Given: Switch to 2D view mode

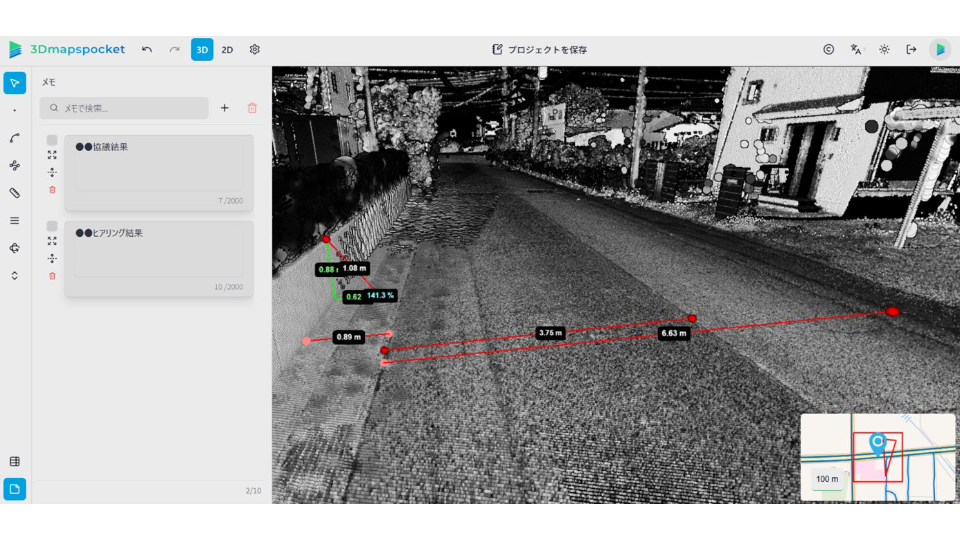Looking at the screenshot, I should [227, 49].
